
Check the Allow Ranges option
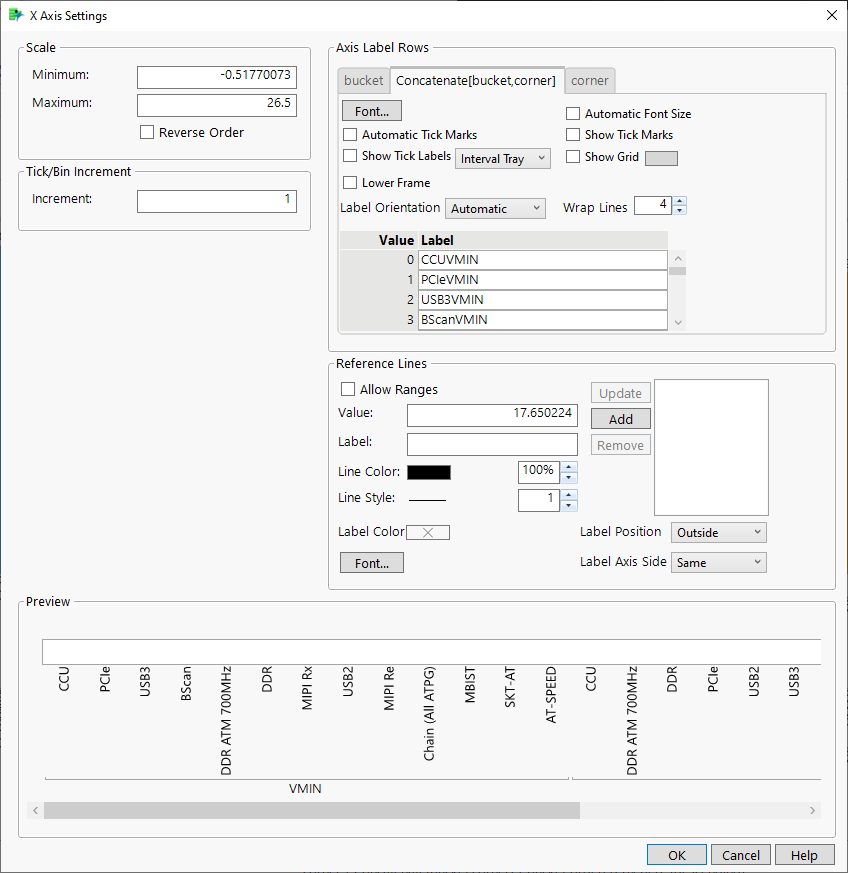point(348,390)
